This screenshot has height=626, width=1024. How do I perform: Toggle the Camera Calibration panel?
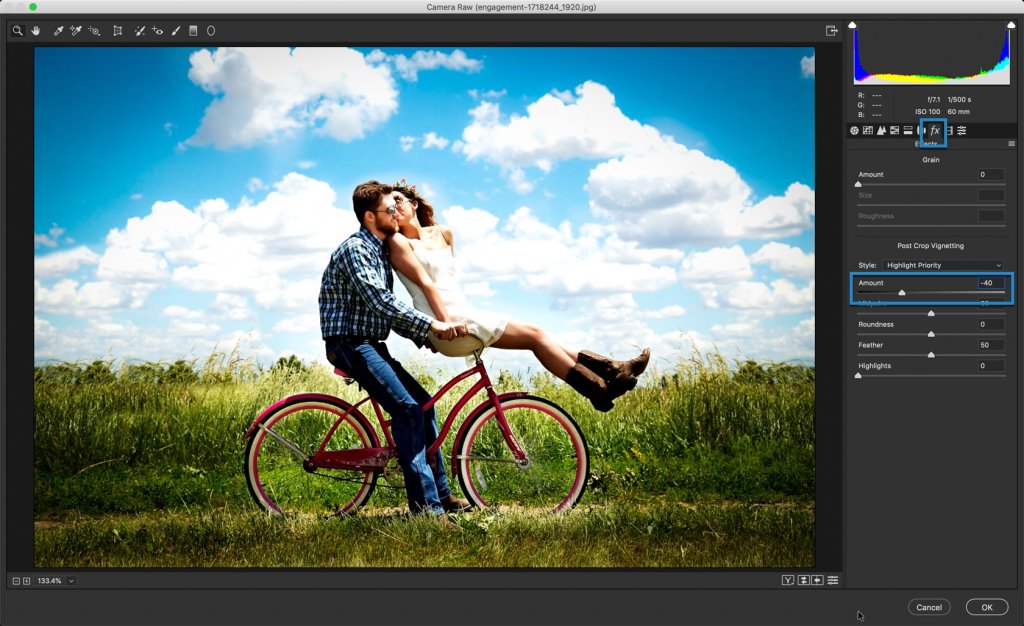pos(950,130)
